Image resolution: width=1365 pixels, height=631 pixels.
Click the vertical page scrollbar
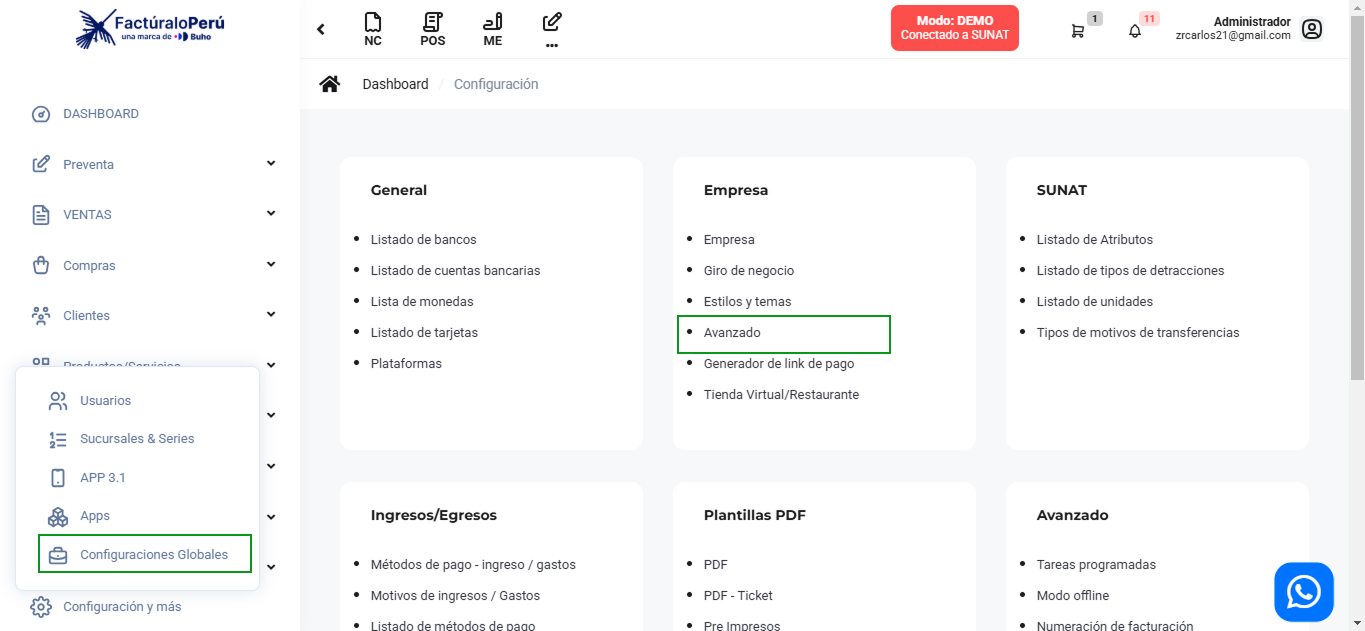1356,200
